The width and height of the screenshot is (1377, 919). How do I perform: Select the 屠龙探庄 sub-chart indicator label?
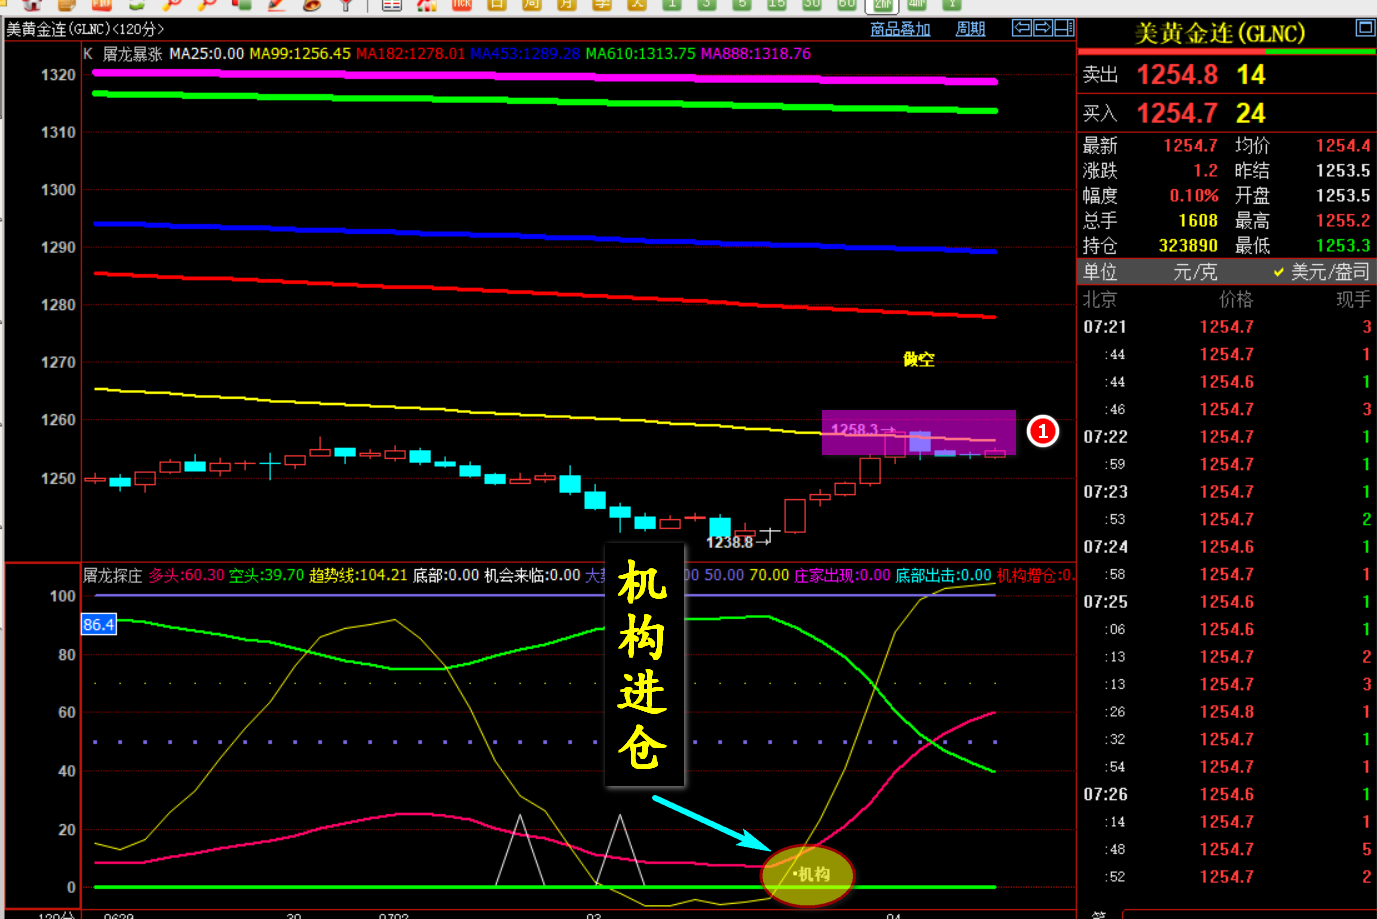pos(113,575)
